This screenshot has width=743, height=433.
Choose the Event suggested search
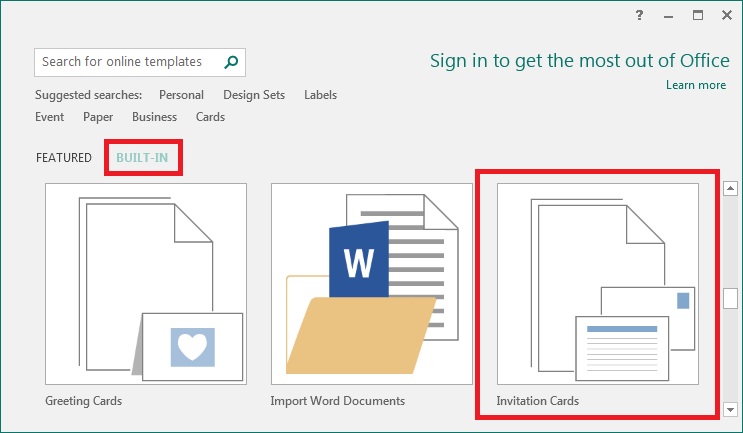click(x=50, y=117)
